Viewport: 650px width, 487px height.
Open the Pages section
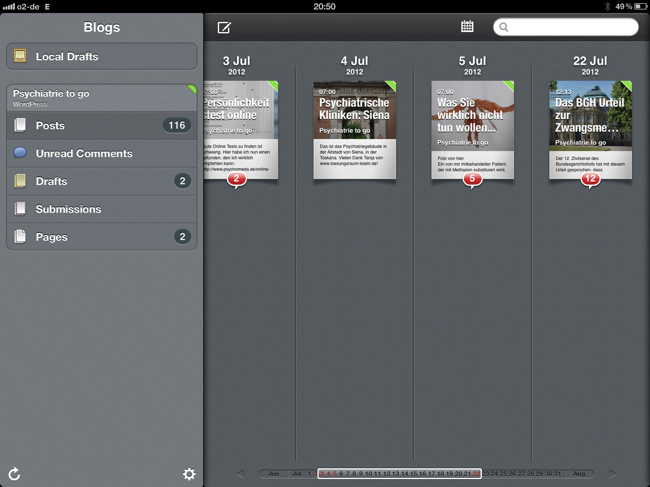click(x=101, y=237)
